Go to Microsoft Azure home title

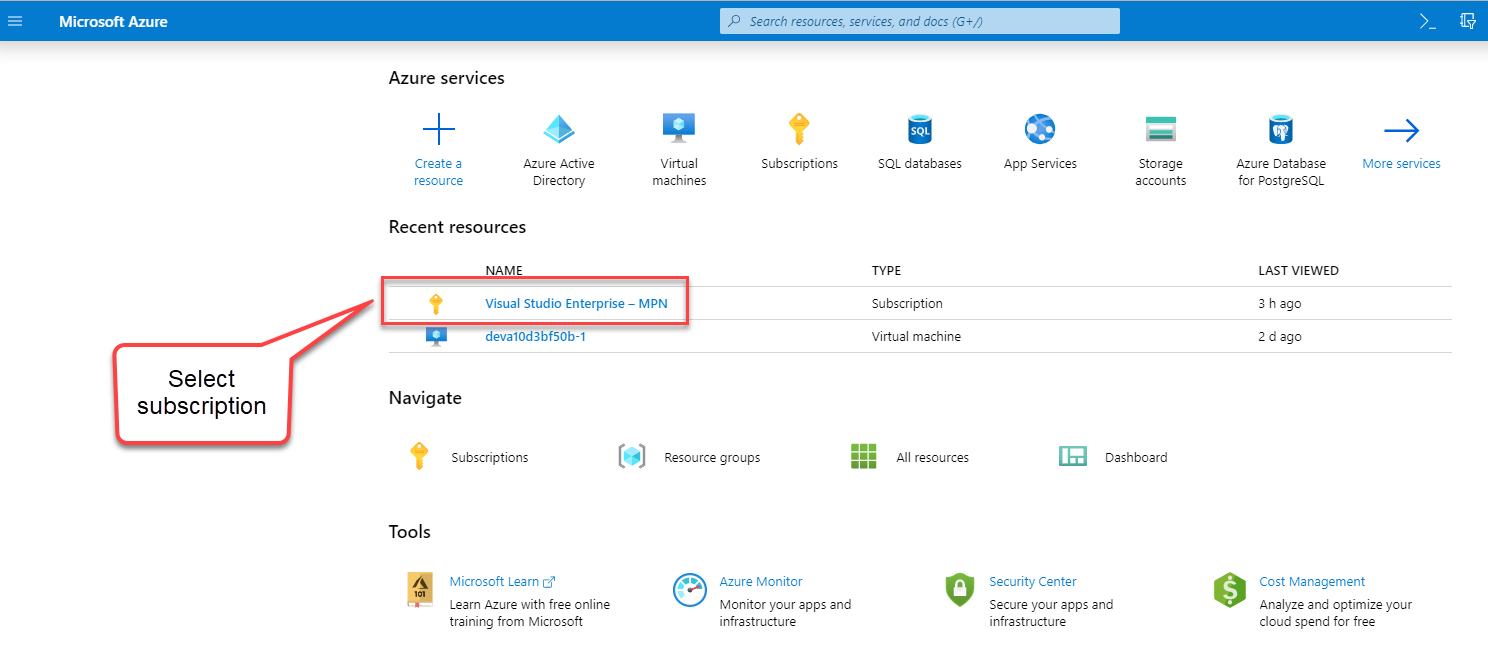(x=113, y=21)
